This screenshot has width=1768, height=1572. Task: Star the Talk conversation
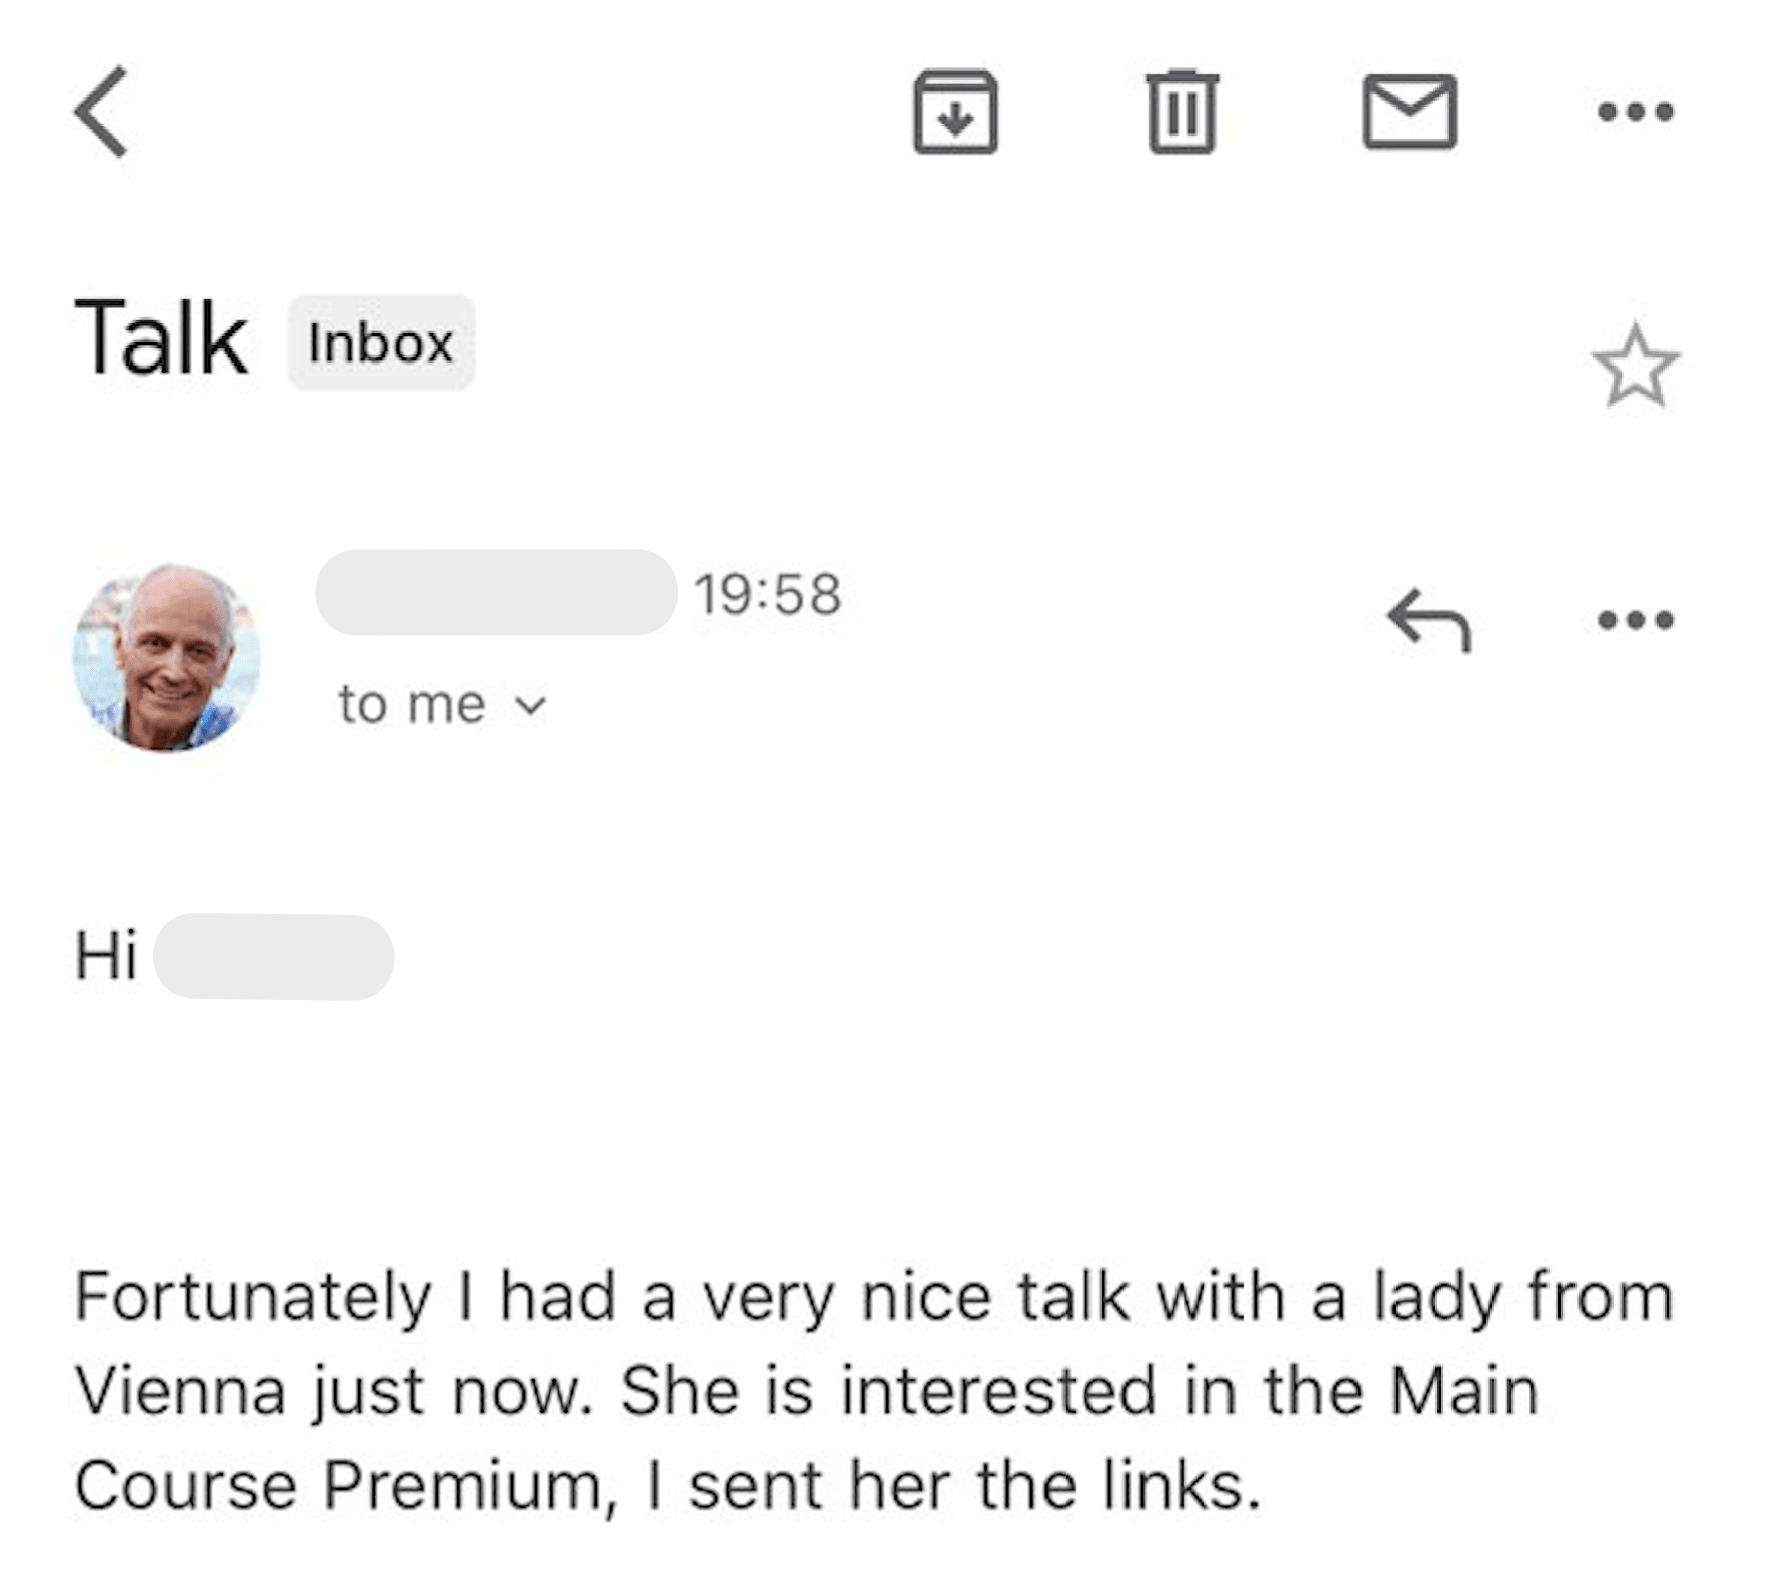(1635, 366)
